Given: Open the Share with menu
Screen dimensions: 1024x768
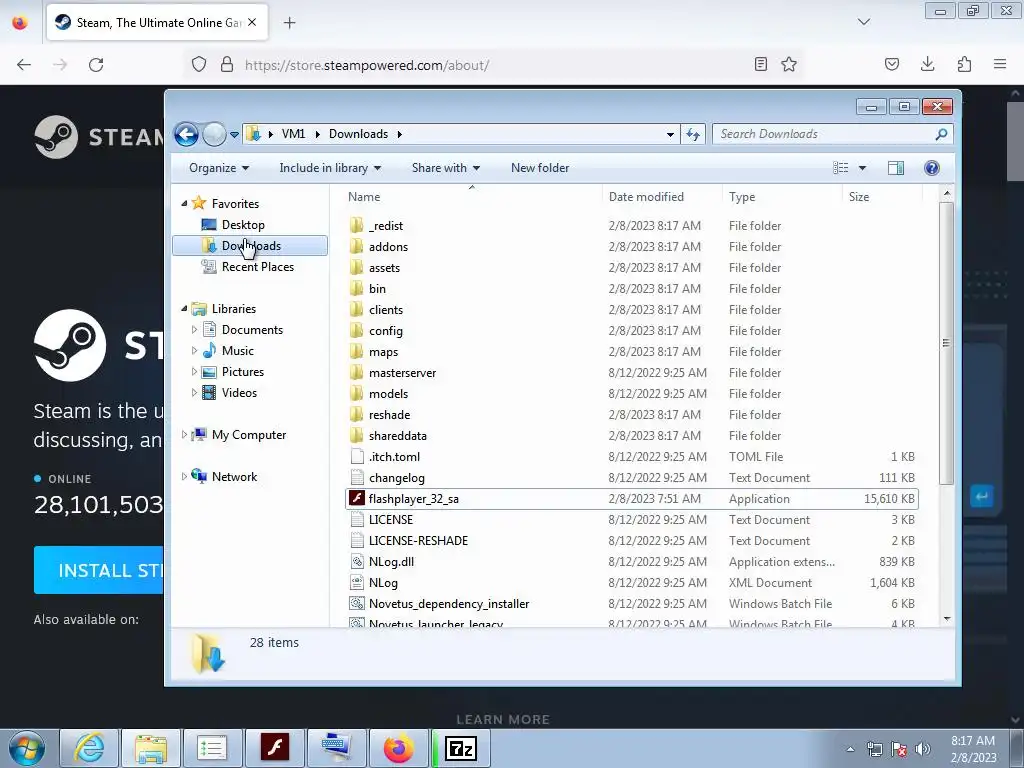Looking at the screenshot, I should coord(445,168).
